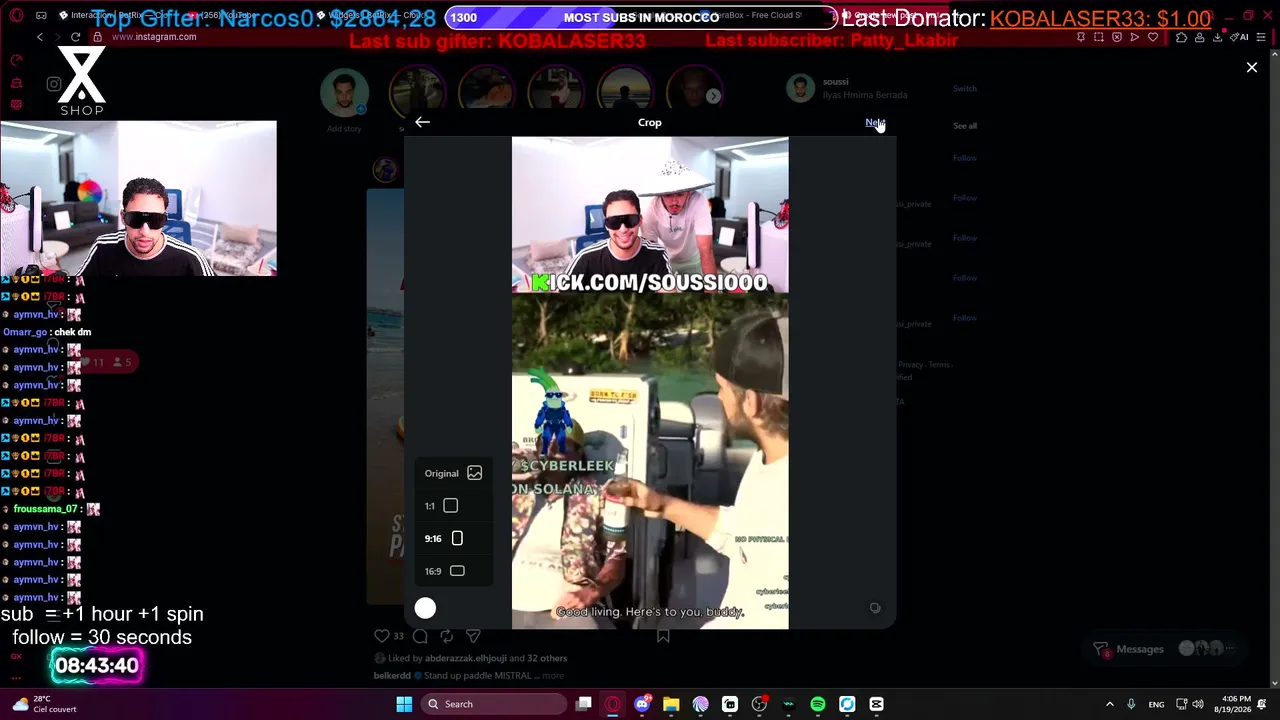Image resolution: width=1280 pixels, height=720 pixels.
Task: Open Spotify from the taskbar
Action: (818, 704)
